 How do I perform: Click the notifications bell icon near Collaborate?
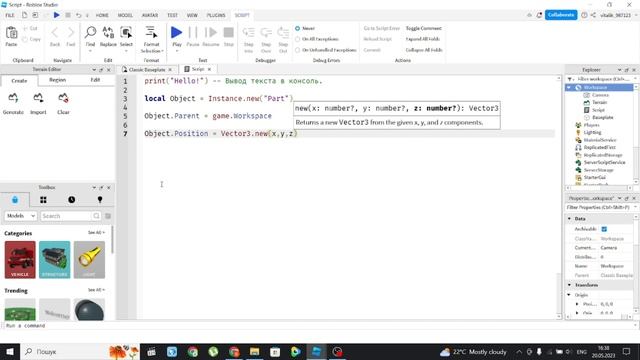540,15
